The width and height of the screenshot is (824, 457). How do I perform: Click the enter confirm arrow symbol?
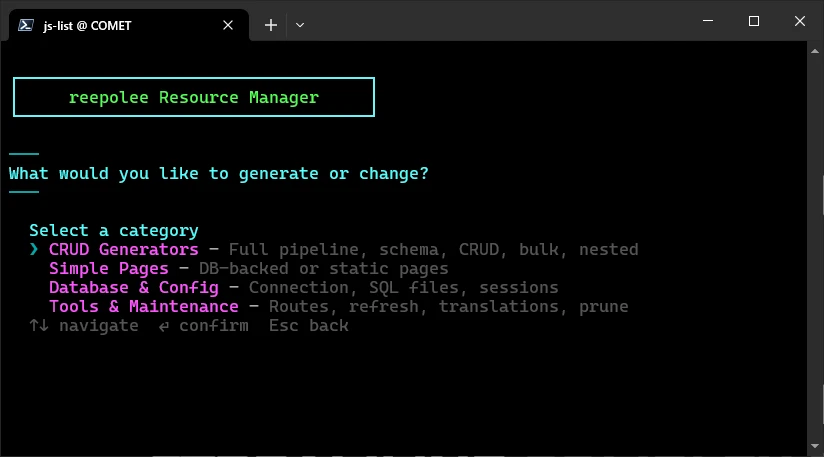[163, 327]
